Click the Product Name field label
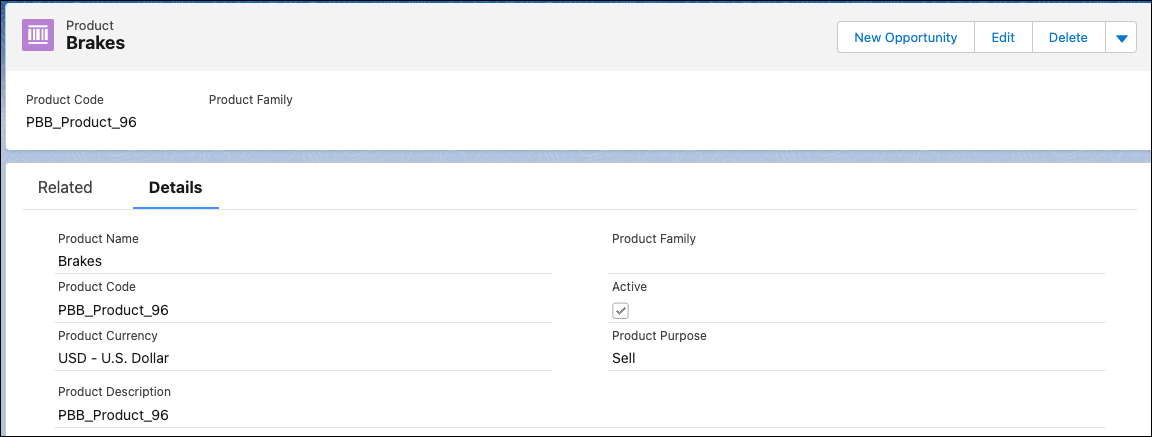This screenshot has height=437, width=1152. pyautogui.click(x=98, y=239)
